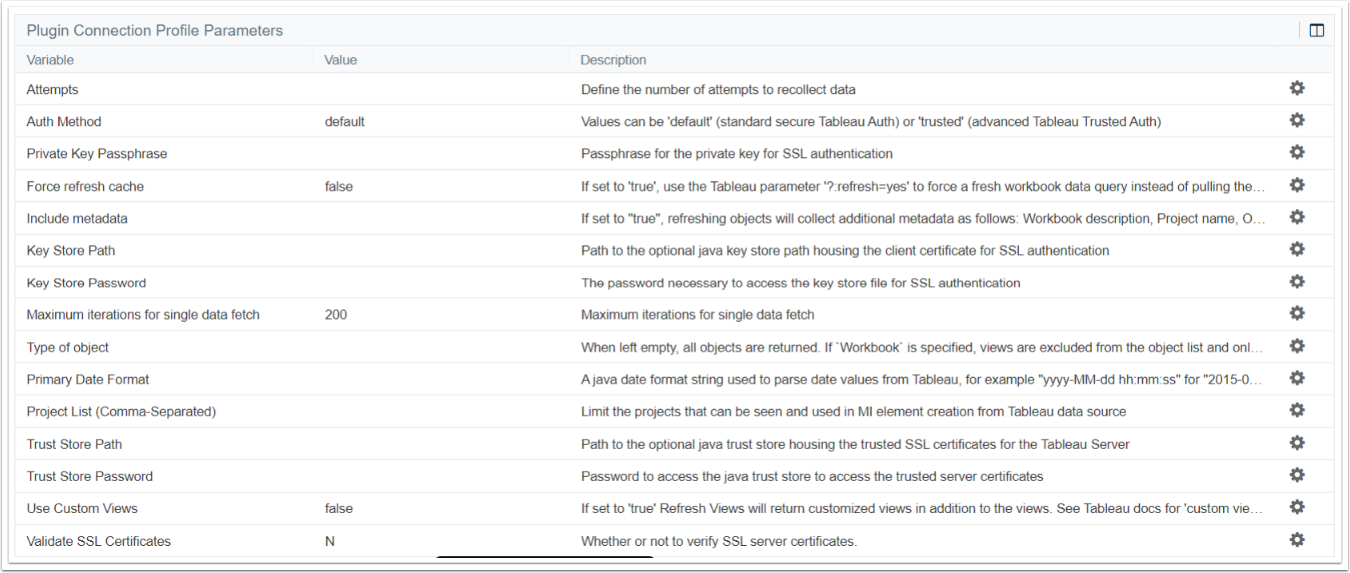This screenshot has width=1350, height=573.
Task: Click the 'false' value of Force refresh cache
Action: 339,186
